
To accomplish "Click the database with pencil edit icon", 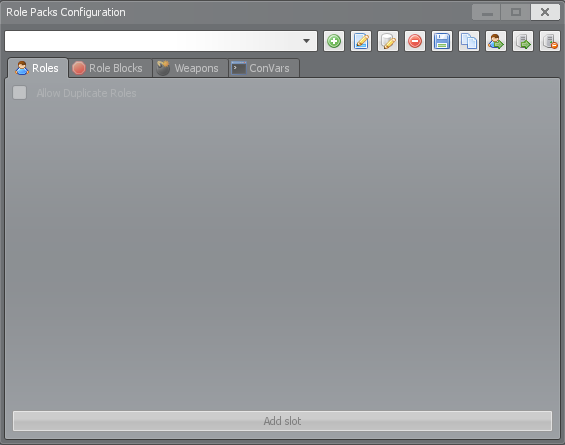I will (388, 41).
